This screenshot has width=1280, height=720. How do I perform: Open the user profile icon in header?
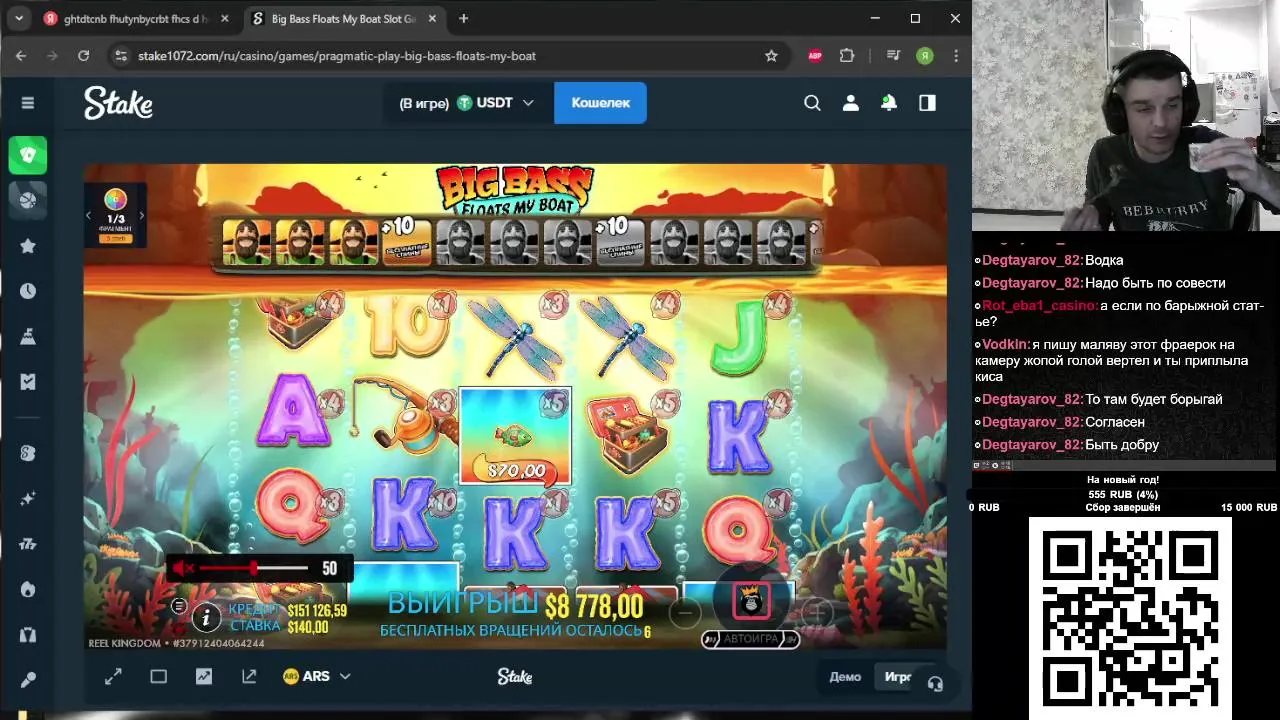tap(851, 103)
